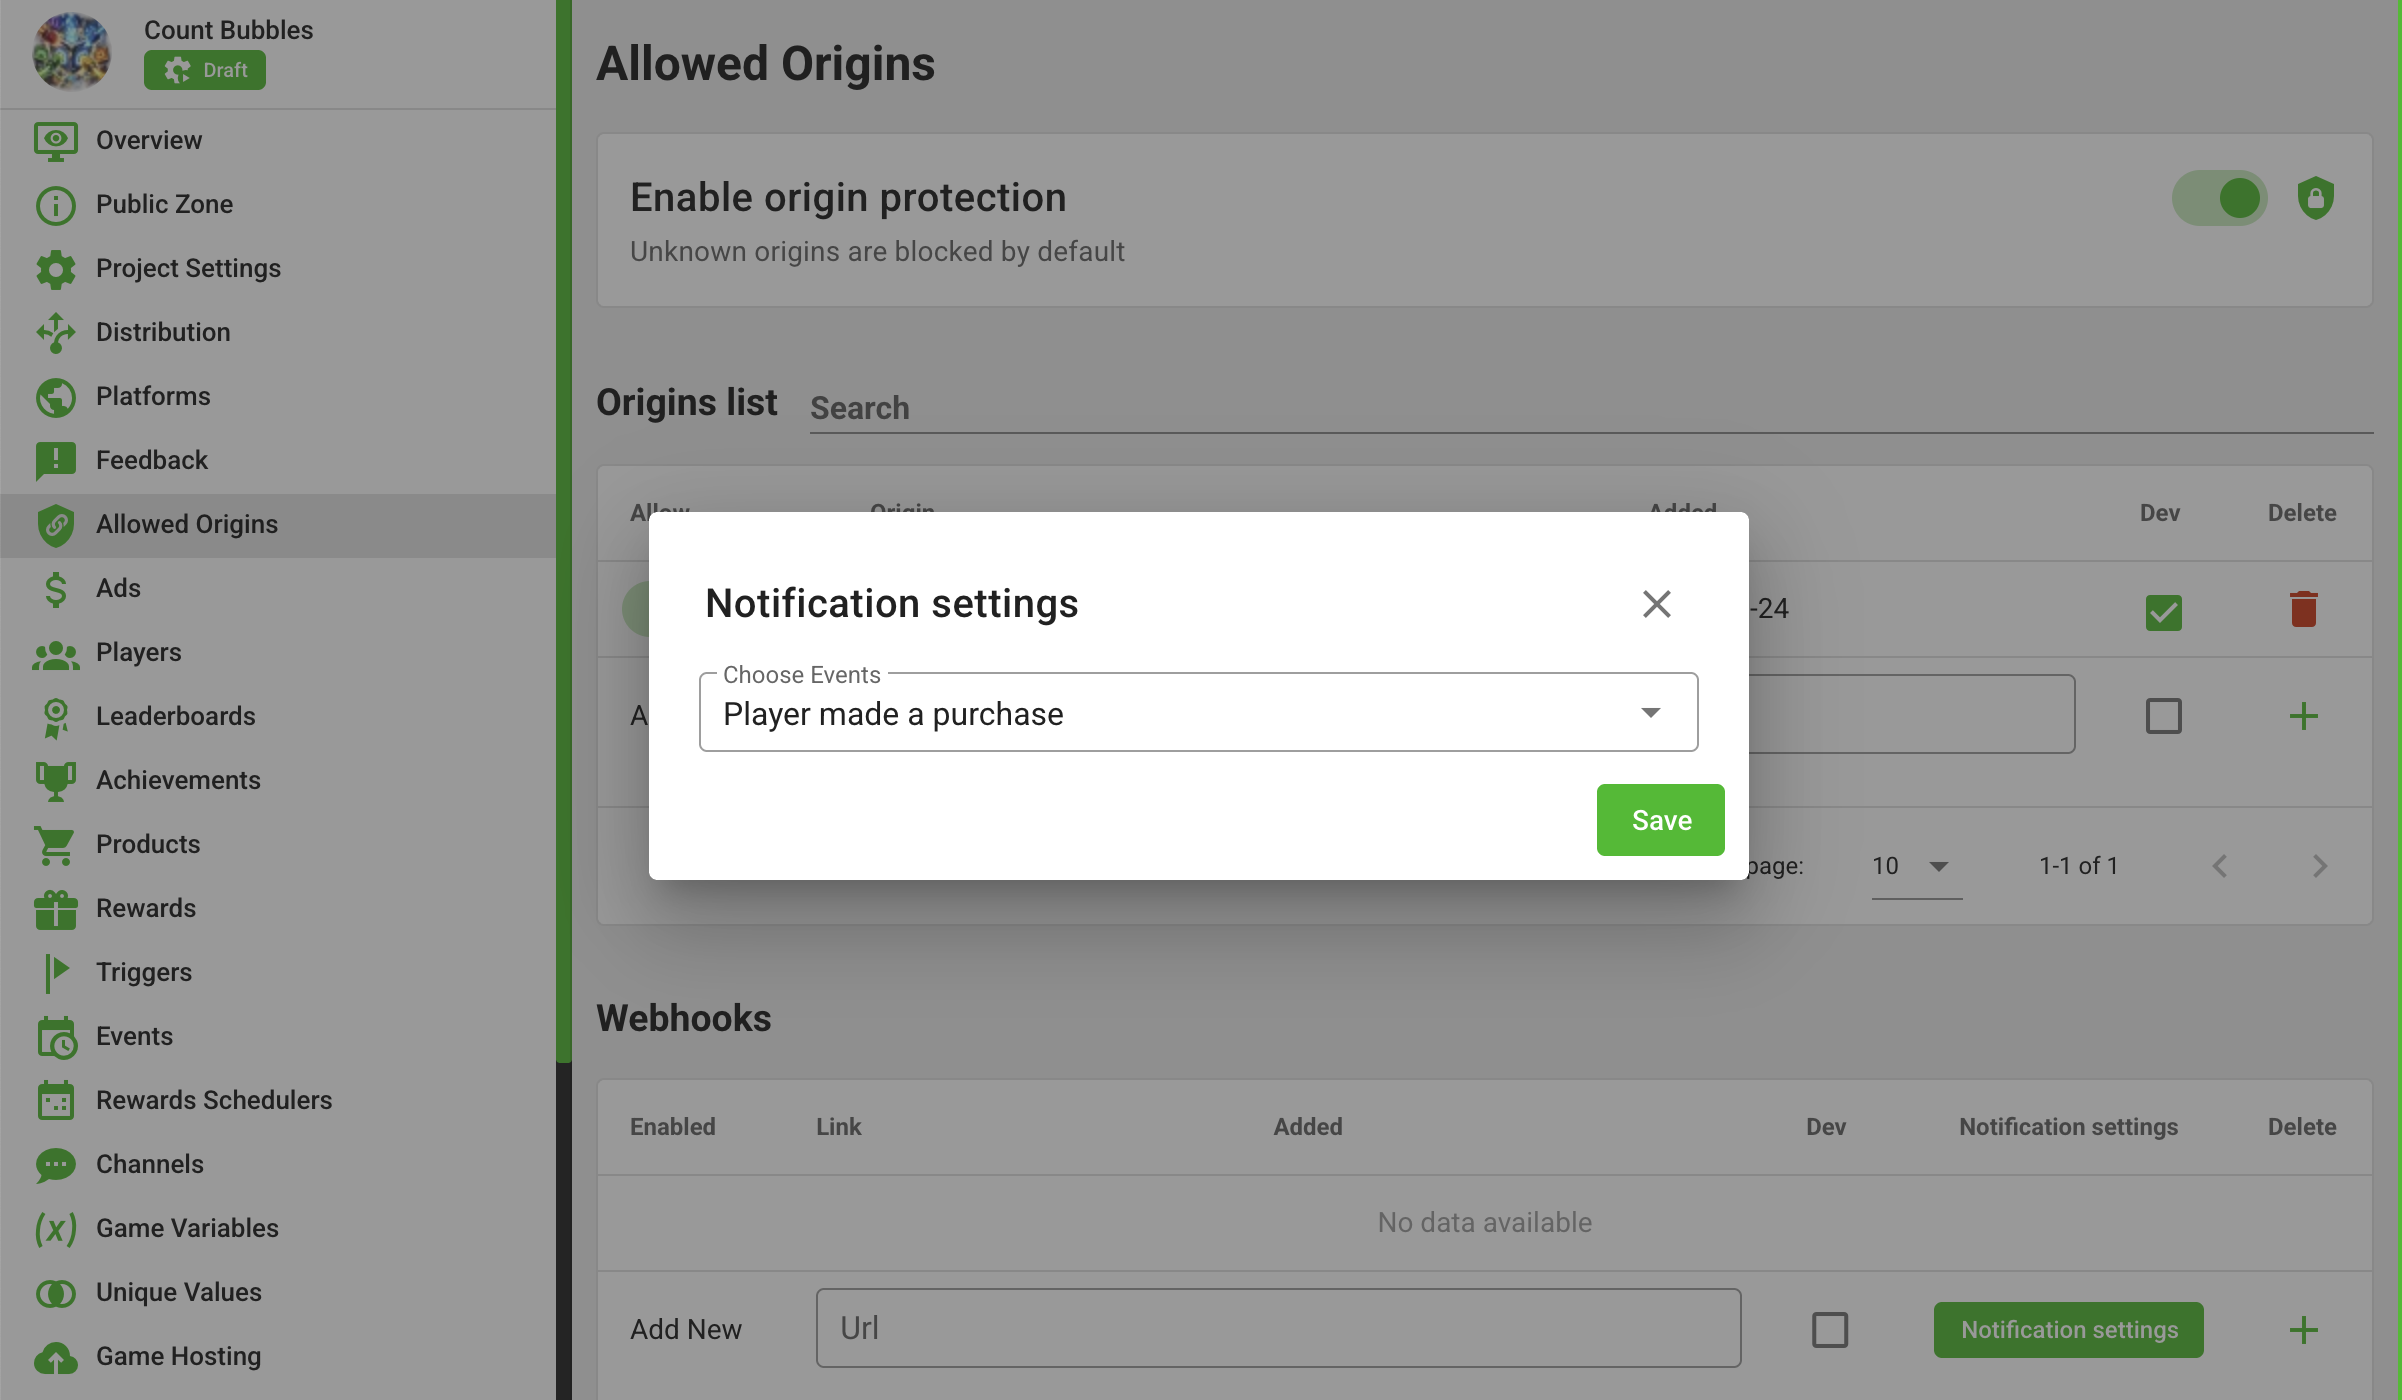Go to previous page of origins list
The width and height of the screenshot is (2402, 1400).
(x=2220, y=866)
